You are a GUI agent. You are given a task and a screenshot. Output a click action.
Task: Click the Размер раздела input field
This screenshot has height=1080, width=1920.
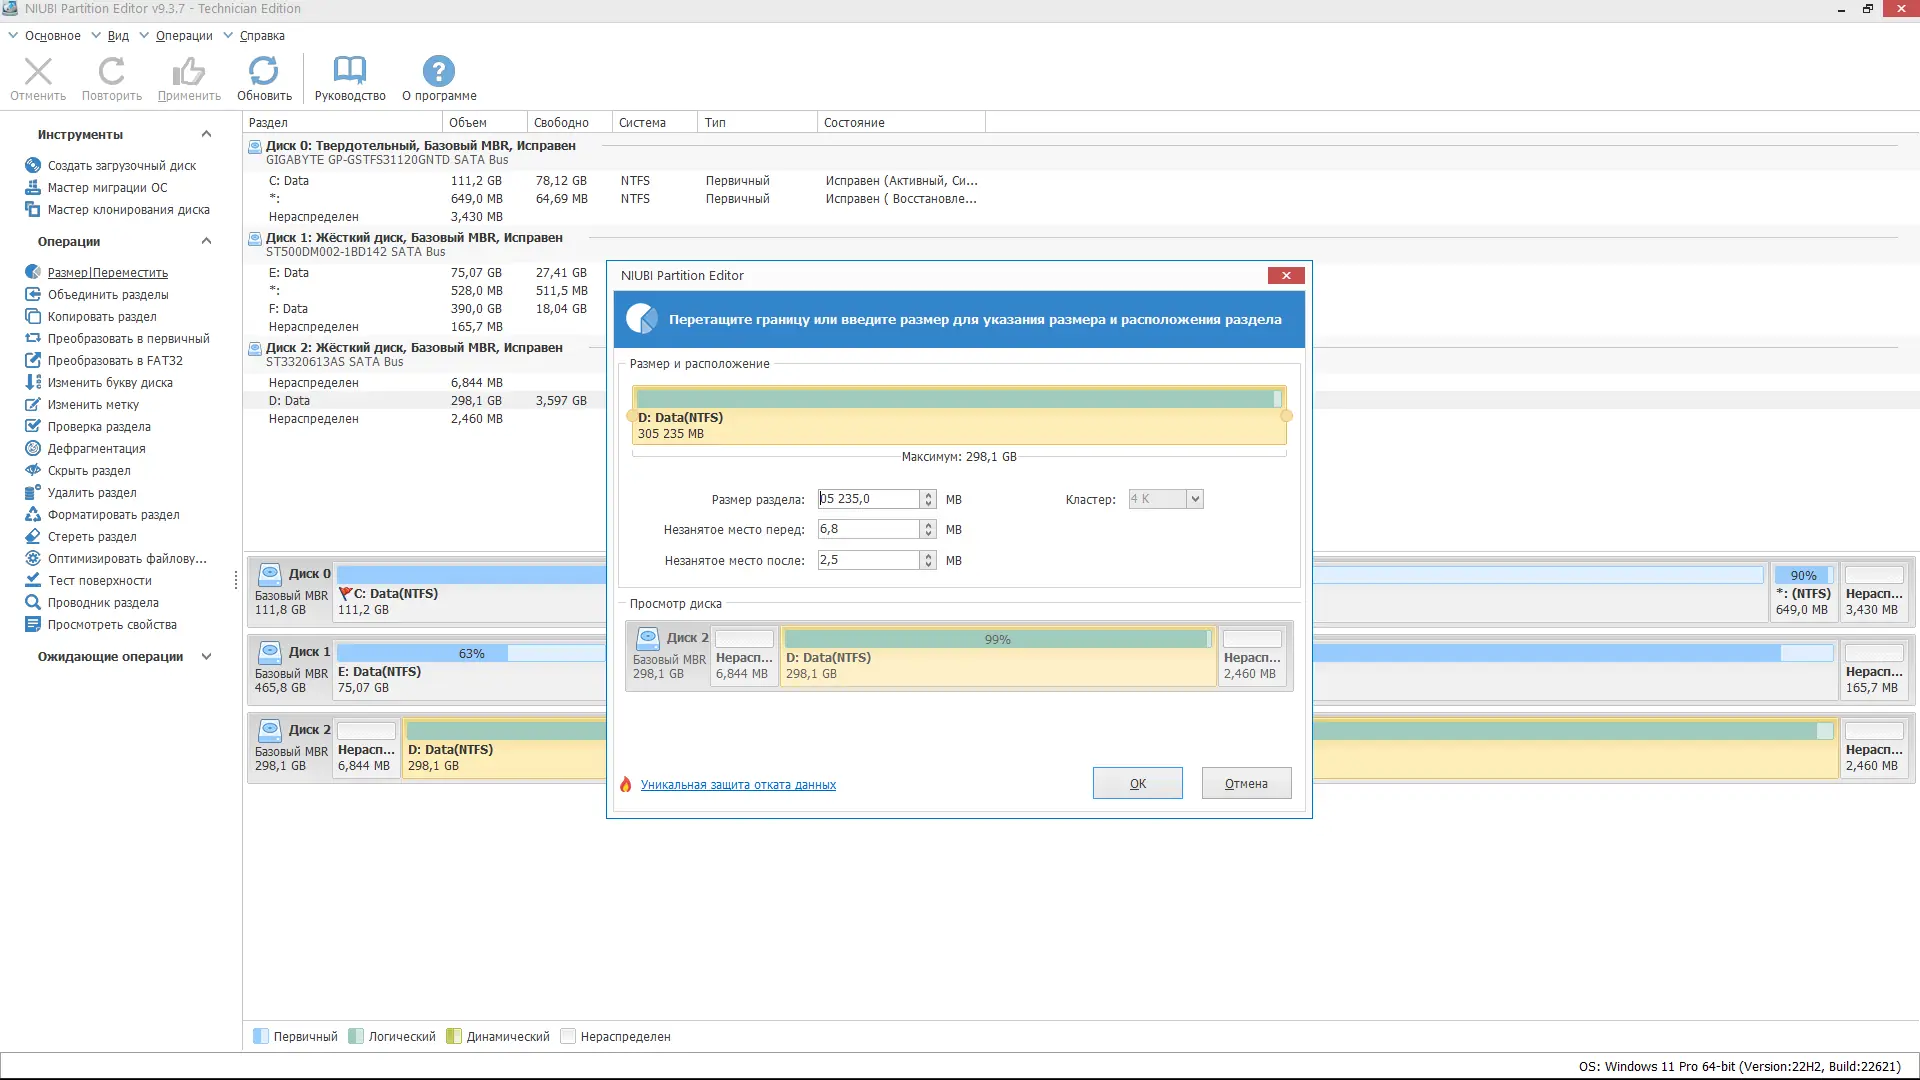coord(868,499)
